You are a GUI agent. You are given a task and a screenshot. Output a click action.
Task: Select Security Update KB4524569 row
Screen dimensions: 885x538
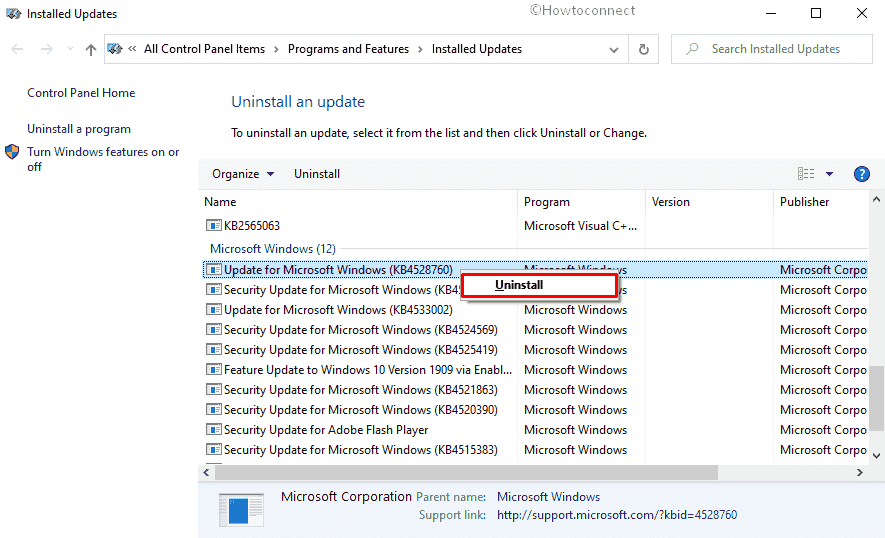point(534,330)
